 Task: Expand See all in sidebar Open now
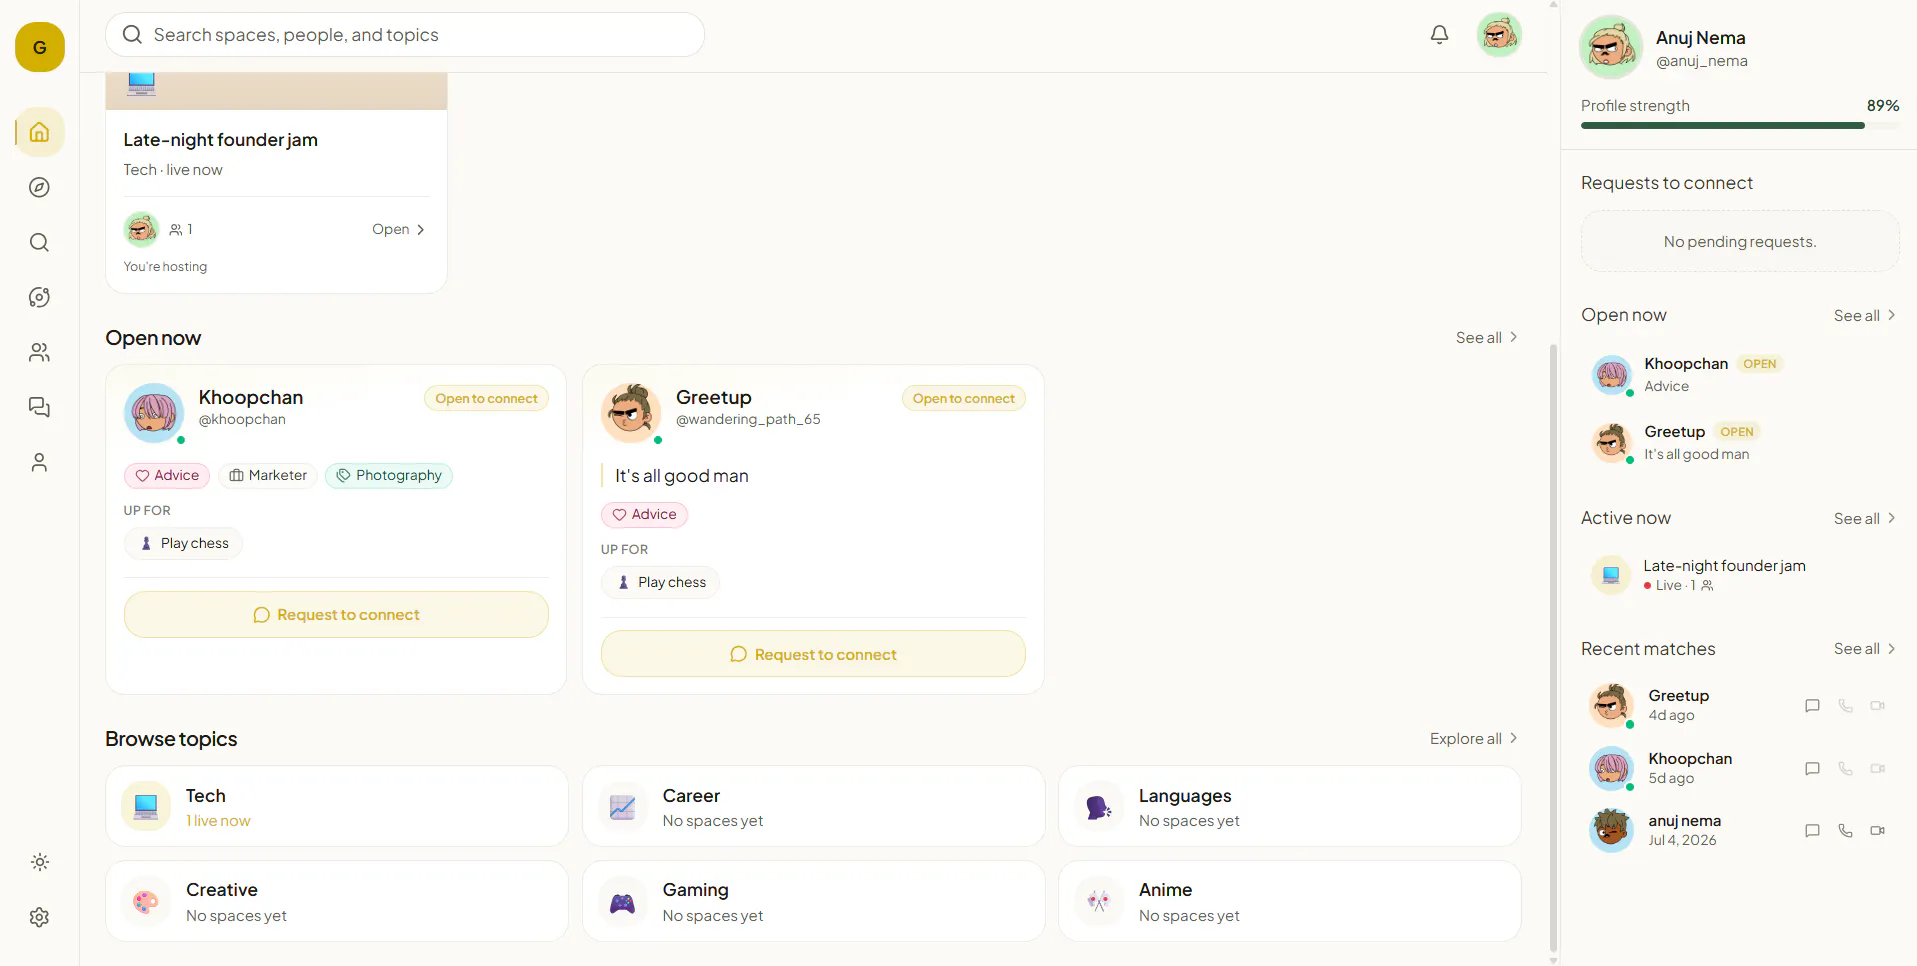[x=1865, y=316]
